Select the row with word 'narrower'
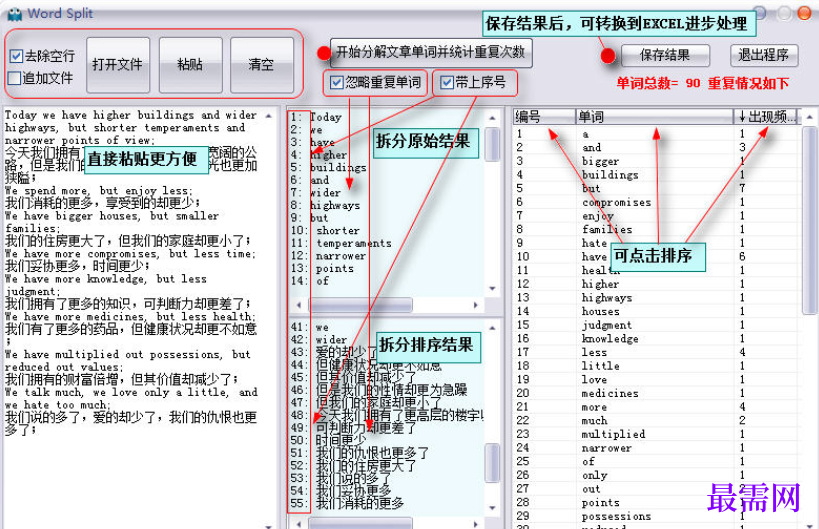Image resolution: width=819 pixels, height=529 pixels. tap(656, 448)
